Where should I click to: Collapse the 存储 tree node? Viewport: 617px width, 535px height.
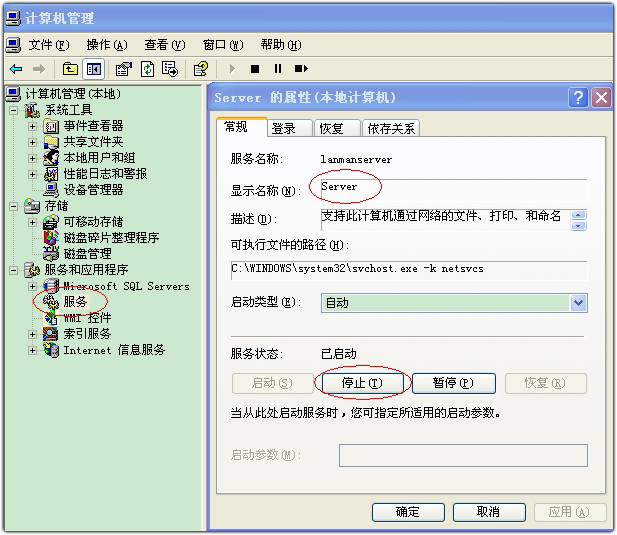pos(13,206)
